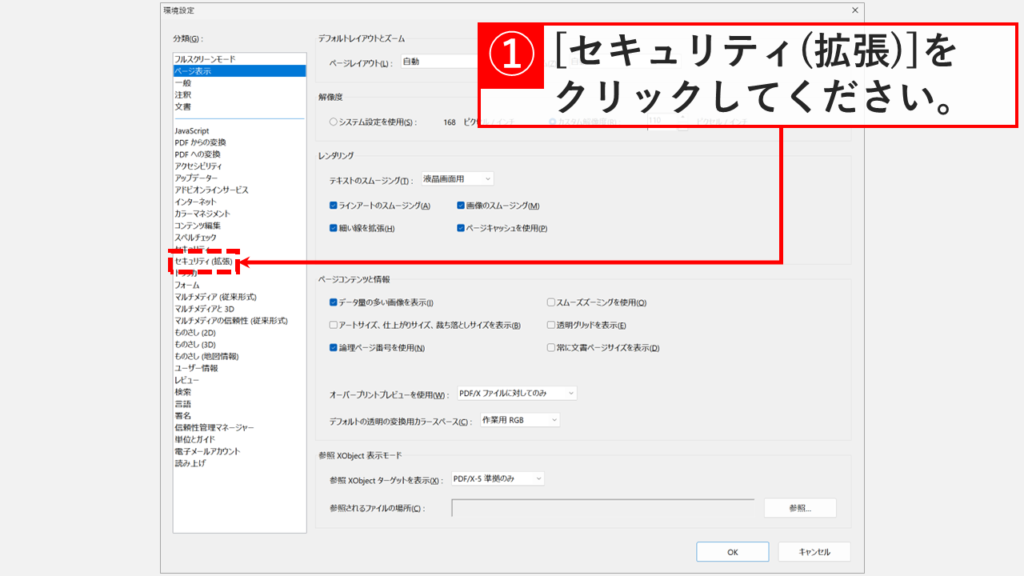This screenshot has height=576, width=1024.
Task: Click the キャンセル button
Action: pos(814,552)
